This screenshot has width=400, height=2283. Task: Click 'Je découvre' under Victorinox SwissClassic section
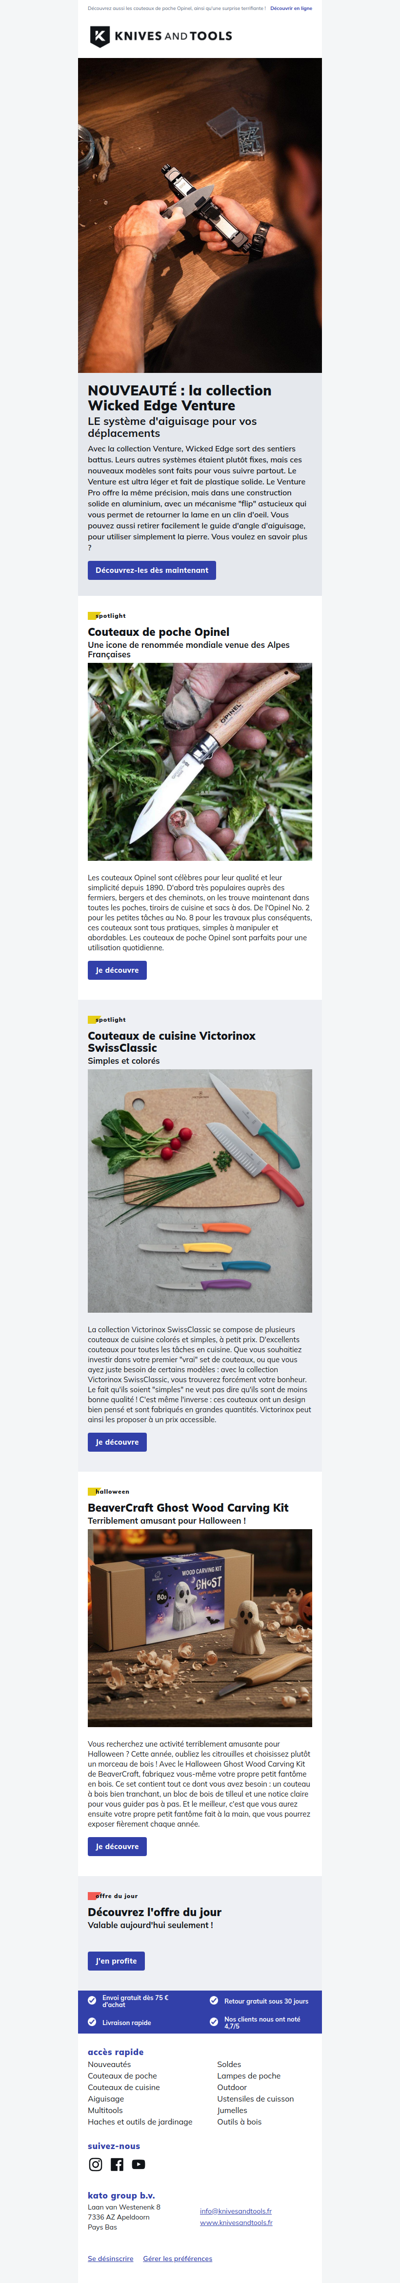(x=117, y=1442)
